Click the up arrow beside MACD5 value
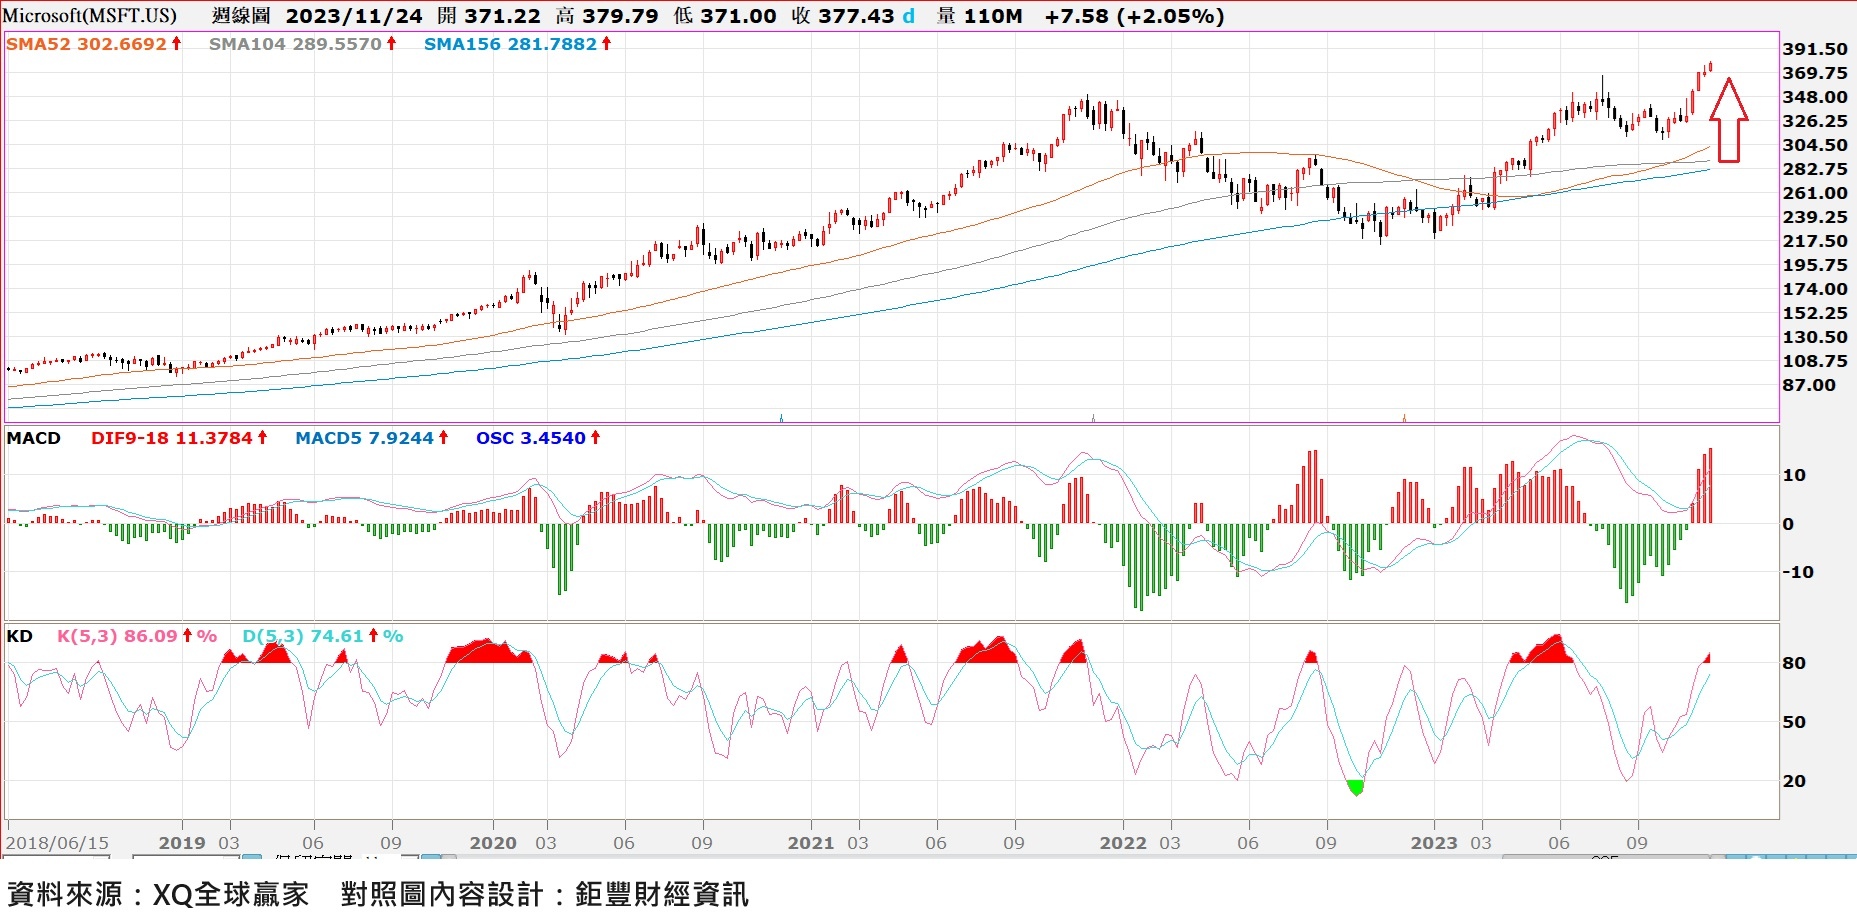This screenshot has height=920, width=1857. click(x=443, y=438)
